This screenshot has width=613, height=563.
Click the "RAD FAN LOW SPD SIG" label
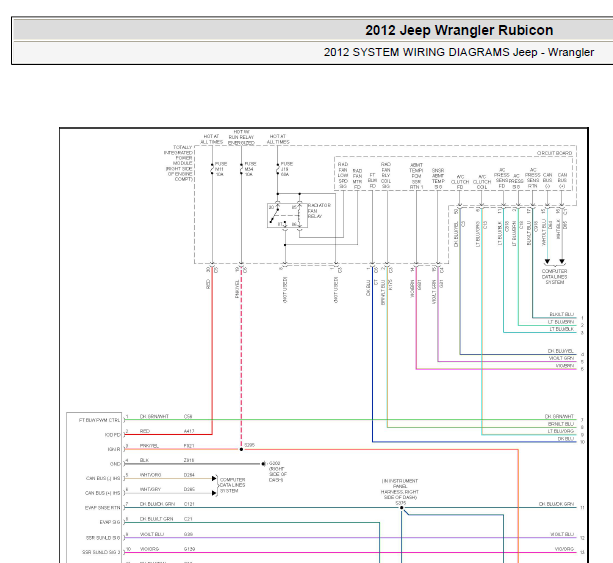pos(343,175)
